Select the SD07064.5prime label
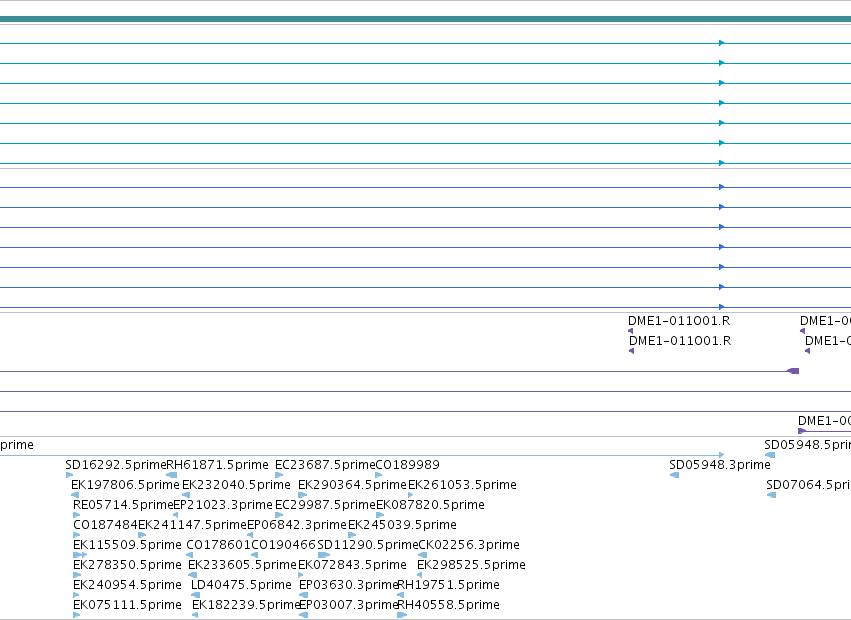The width and height of the screenshot is (851, 620). click(809, 485)
